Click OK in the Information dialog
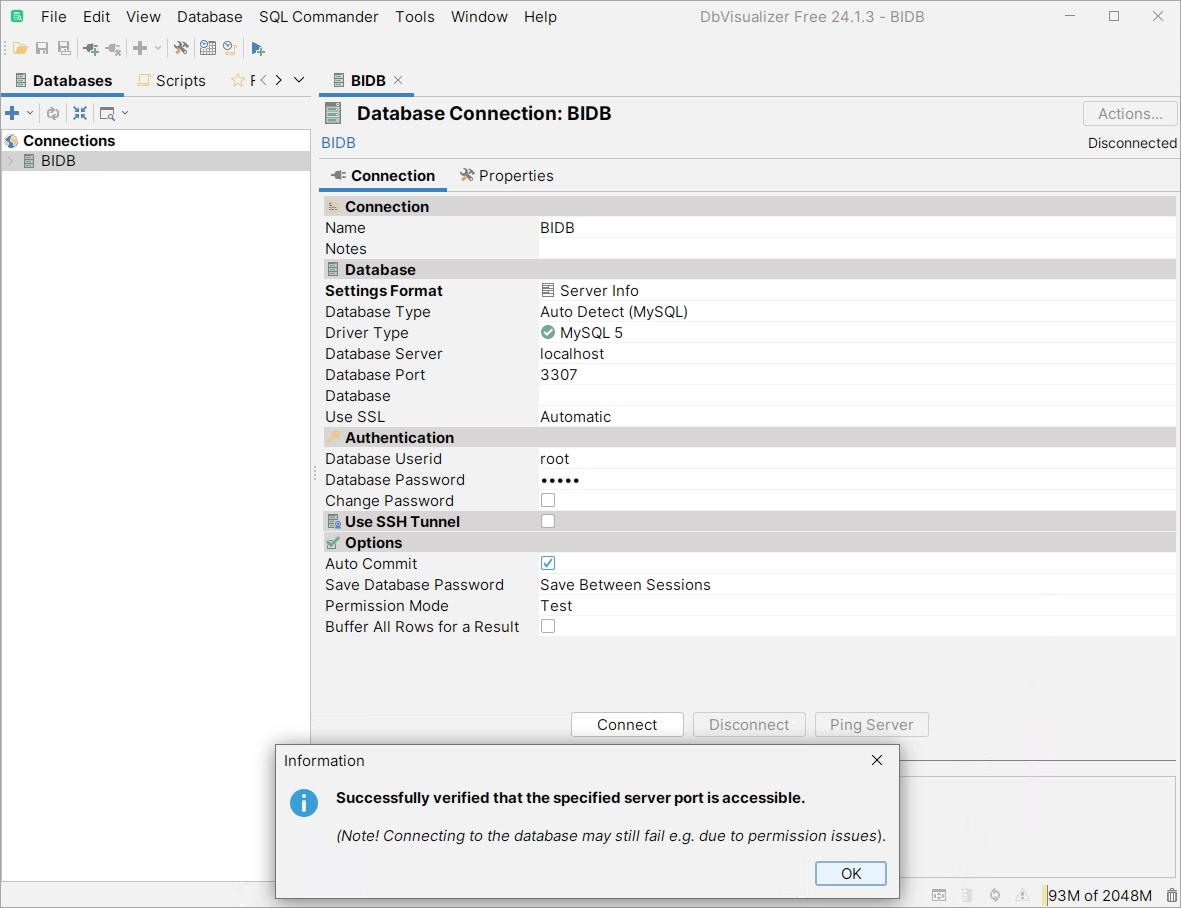 point(850,873)
